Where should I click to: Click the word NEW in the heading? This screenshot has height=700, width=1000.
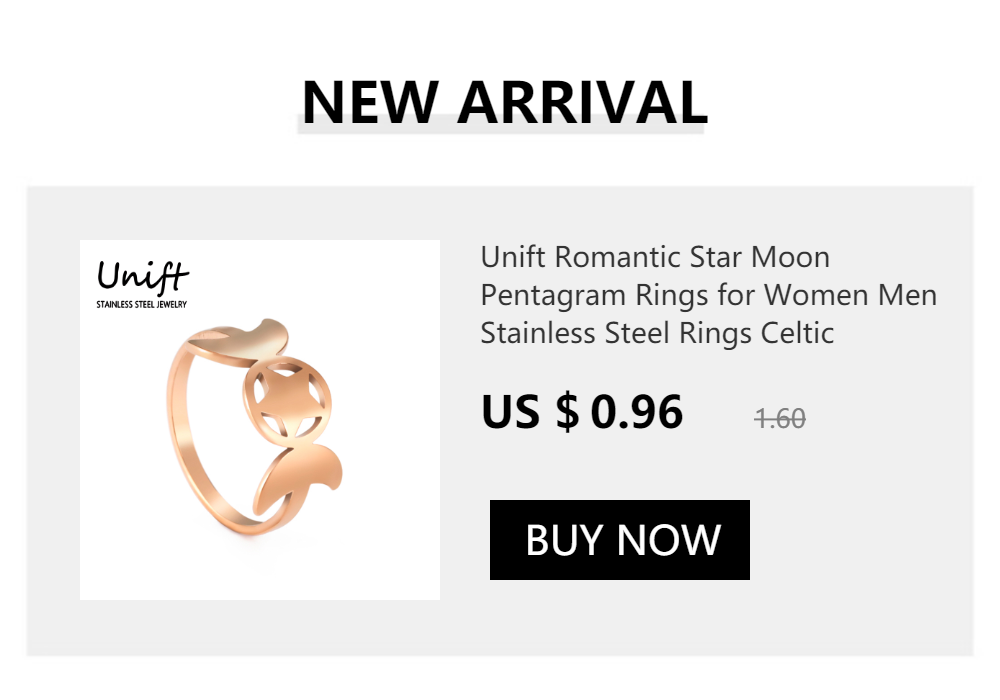click(370, 100)
